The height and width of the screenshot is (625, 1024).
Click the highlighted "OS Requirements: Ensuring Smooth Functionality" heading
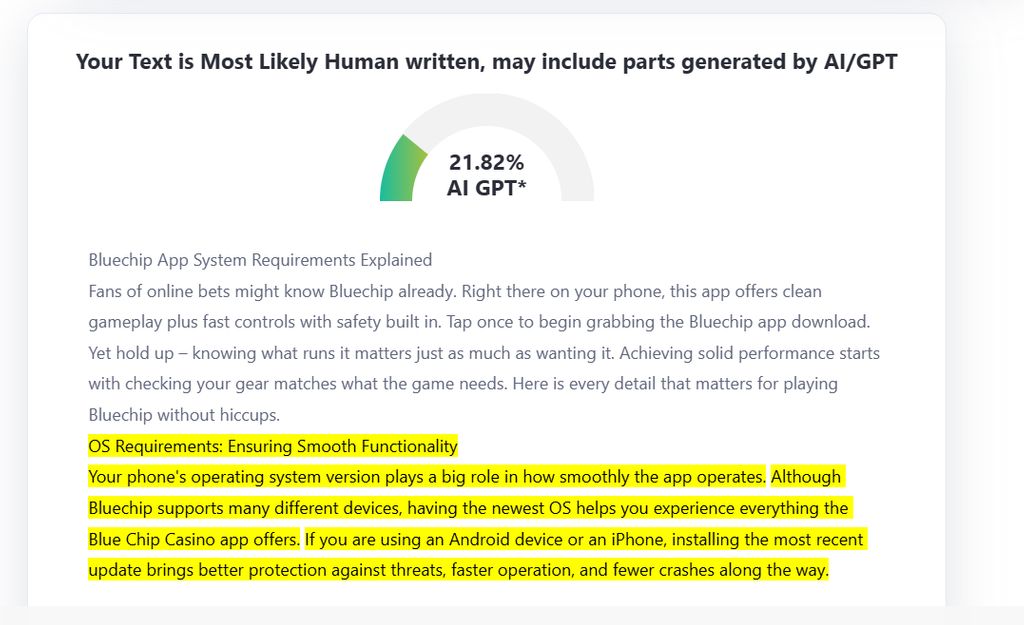272,446
